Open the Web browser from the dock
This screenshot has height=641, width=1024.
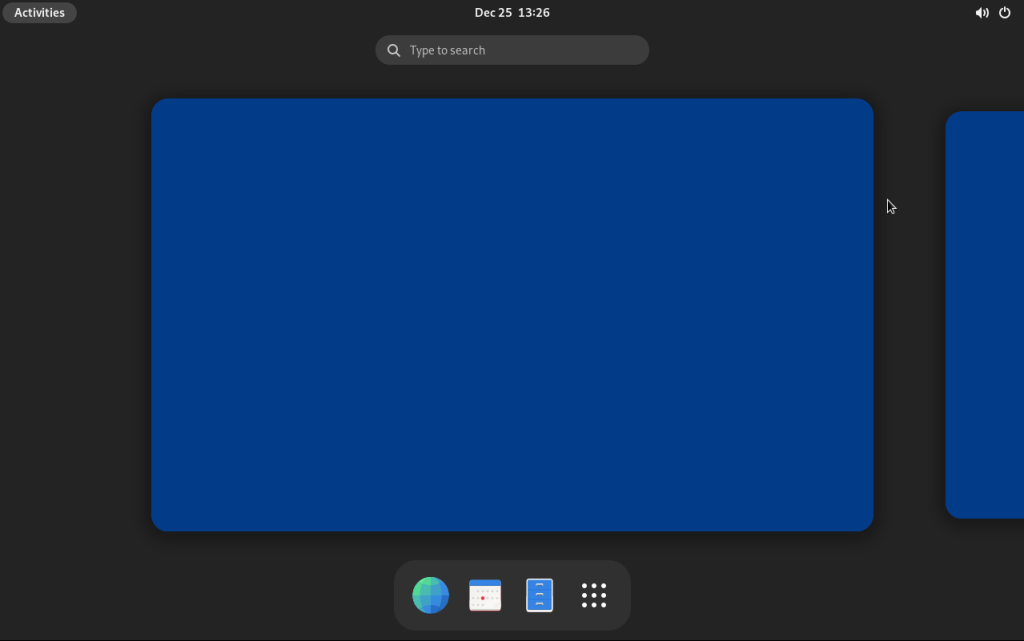coord(430,594)
